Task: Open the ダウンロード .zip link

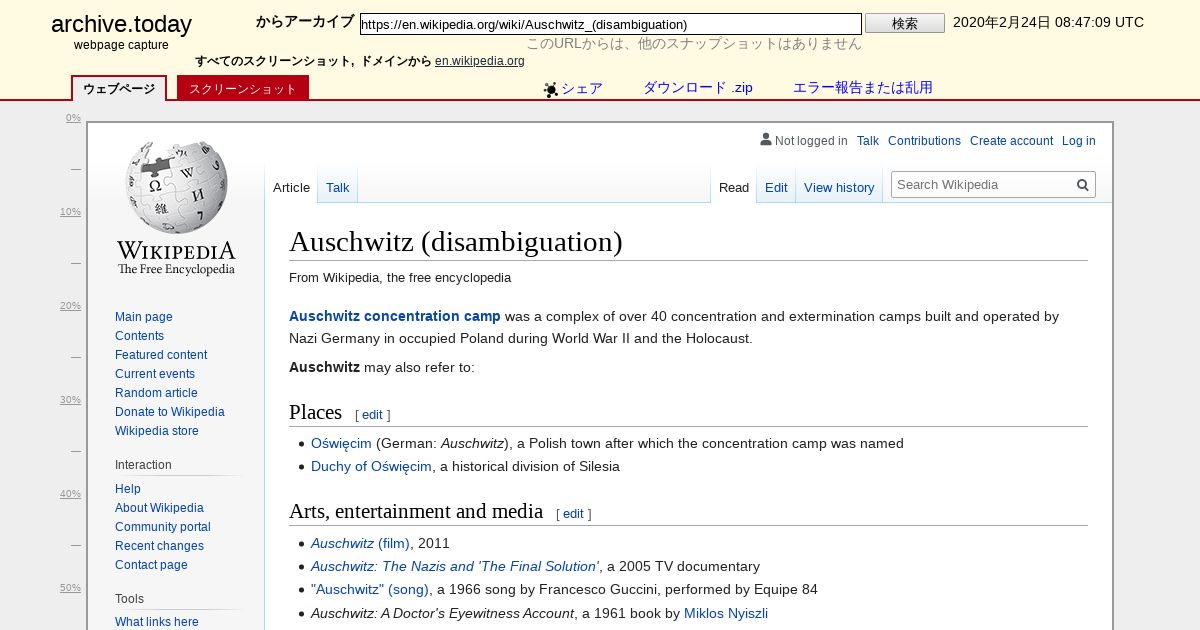Action: (698, 88)
